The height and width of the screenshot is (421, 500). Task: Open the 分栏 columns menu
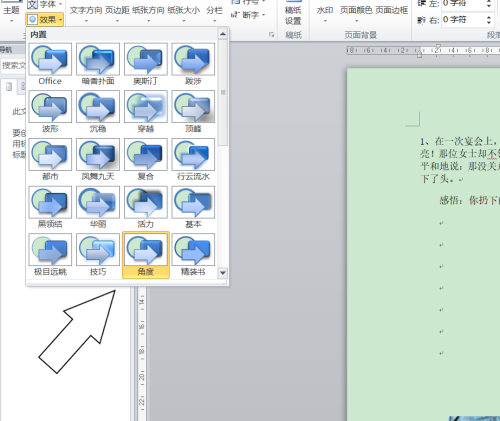tap(214, 13)
